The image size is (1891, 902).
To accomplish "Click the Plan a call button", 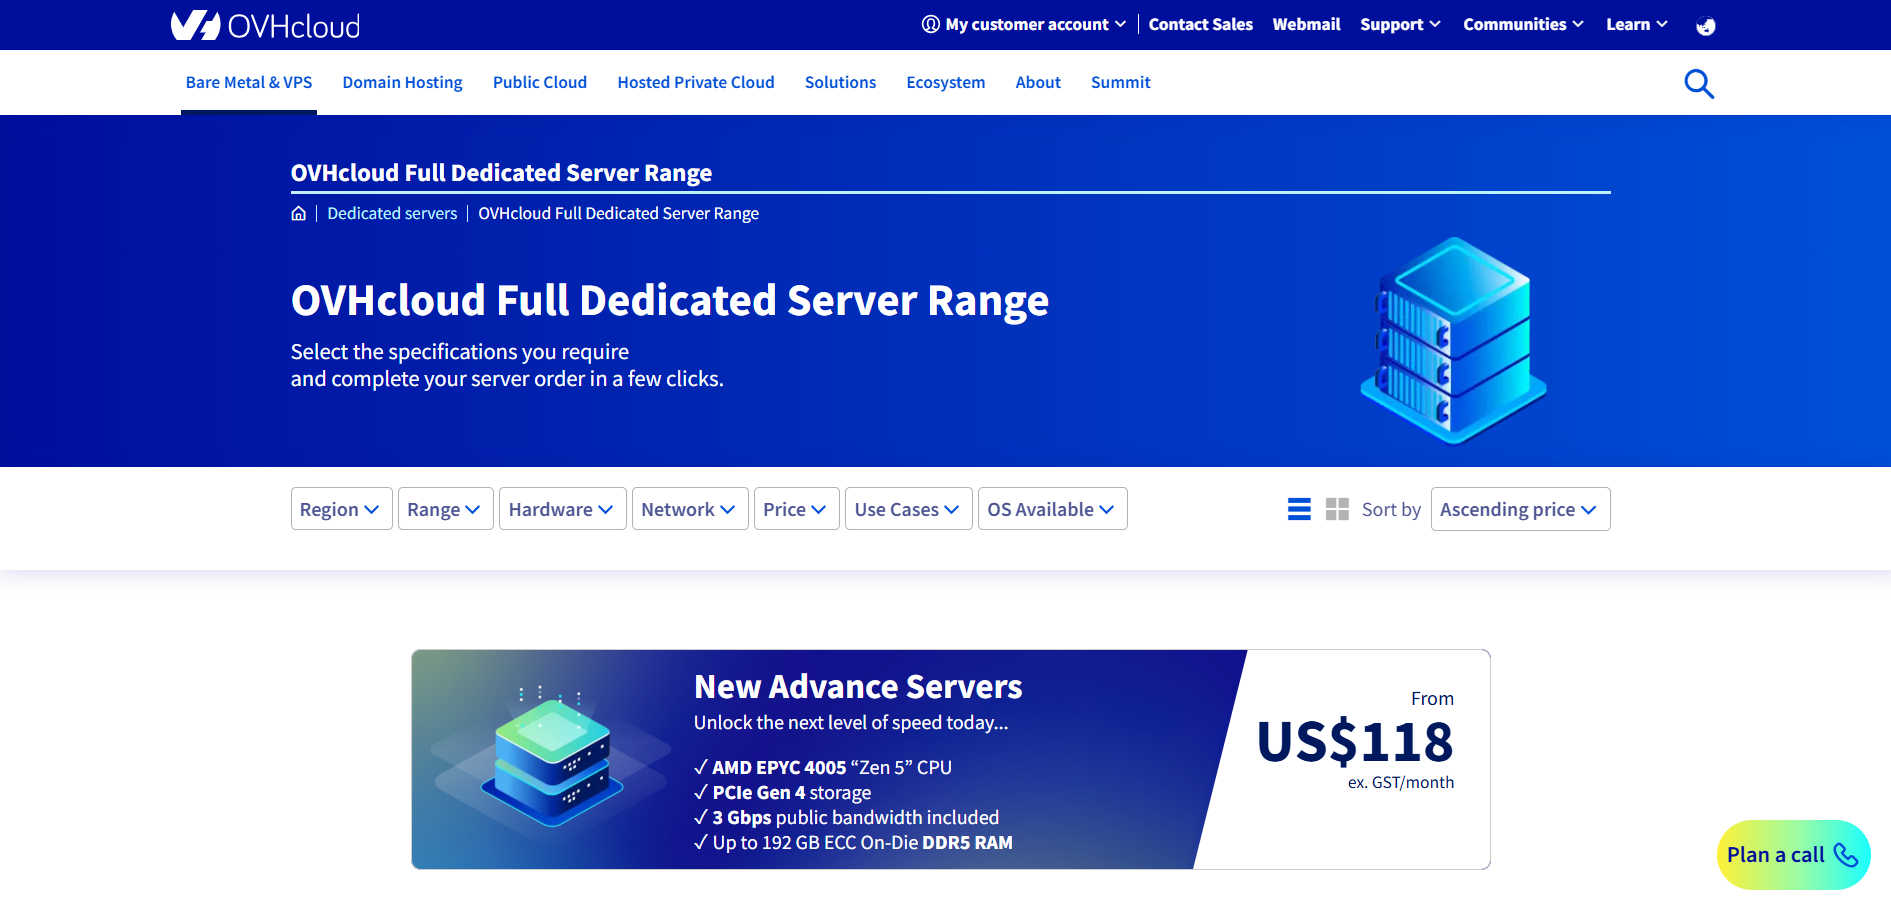I will [1792, 855].
